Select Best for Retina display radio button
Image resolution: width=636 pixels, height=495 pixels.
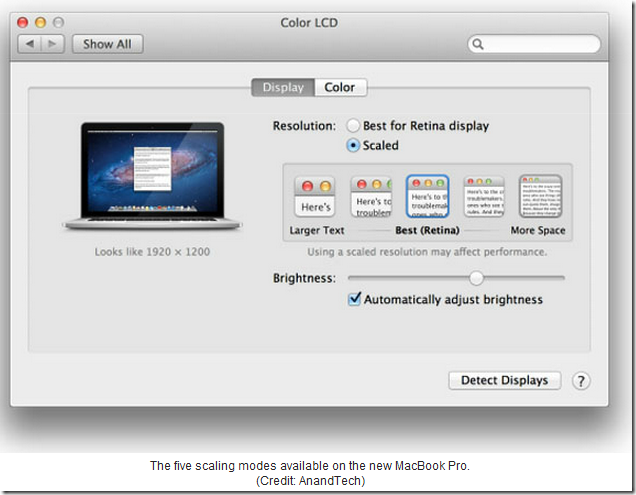point(352,126)
